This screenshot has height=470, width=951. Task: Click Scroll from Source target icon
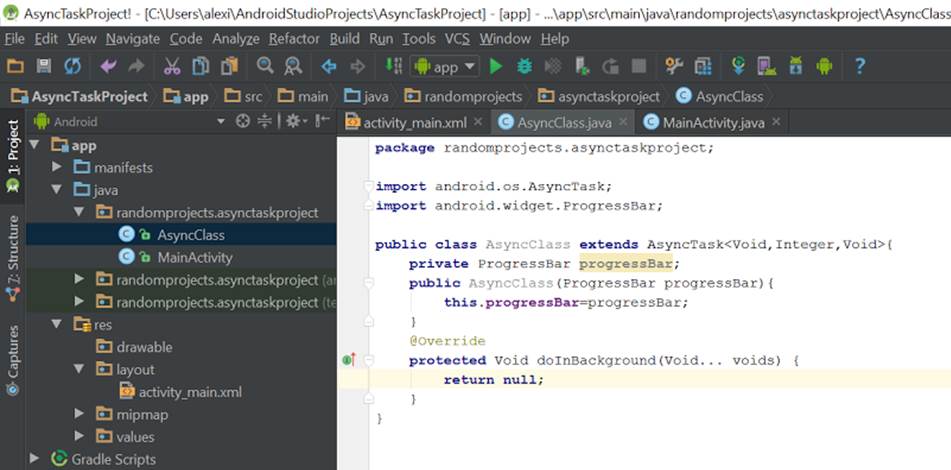(x=243, y=121)
